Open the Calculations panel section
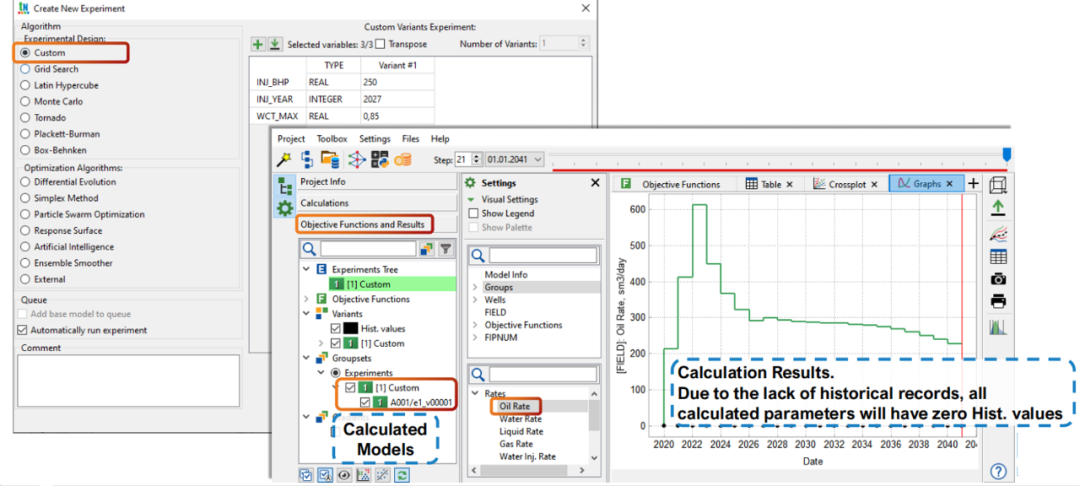This screenshot has height=486, width=1080. 325,203
